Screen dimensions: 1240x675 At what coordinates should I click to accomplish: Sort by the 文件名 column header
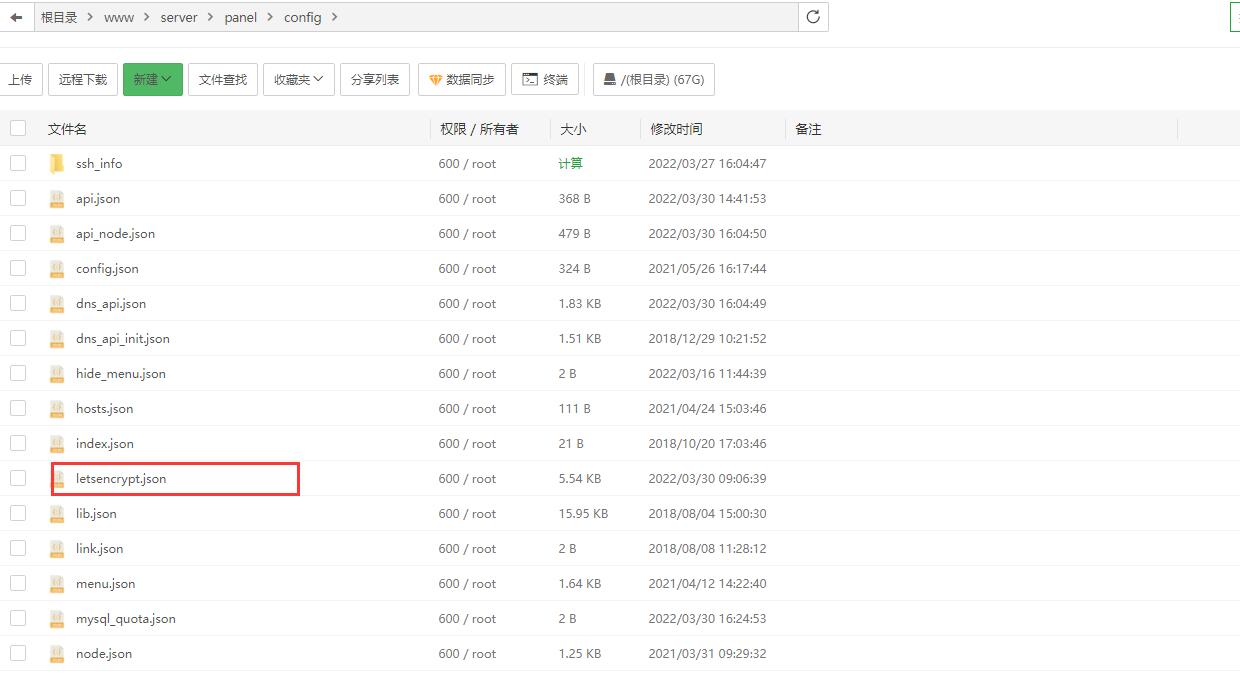pyautogui.click(x=67, y=129)
